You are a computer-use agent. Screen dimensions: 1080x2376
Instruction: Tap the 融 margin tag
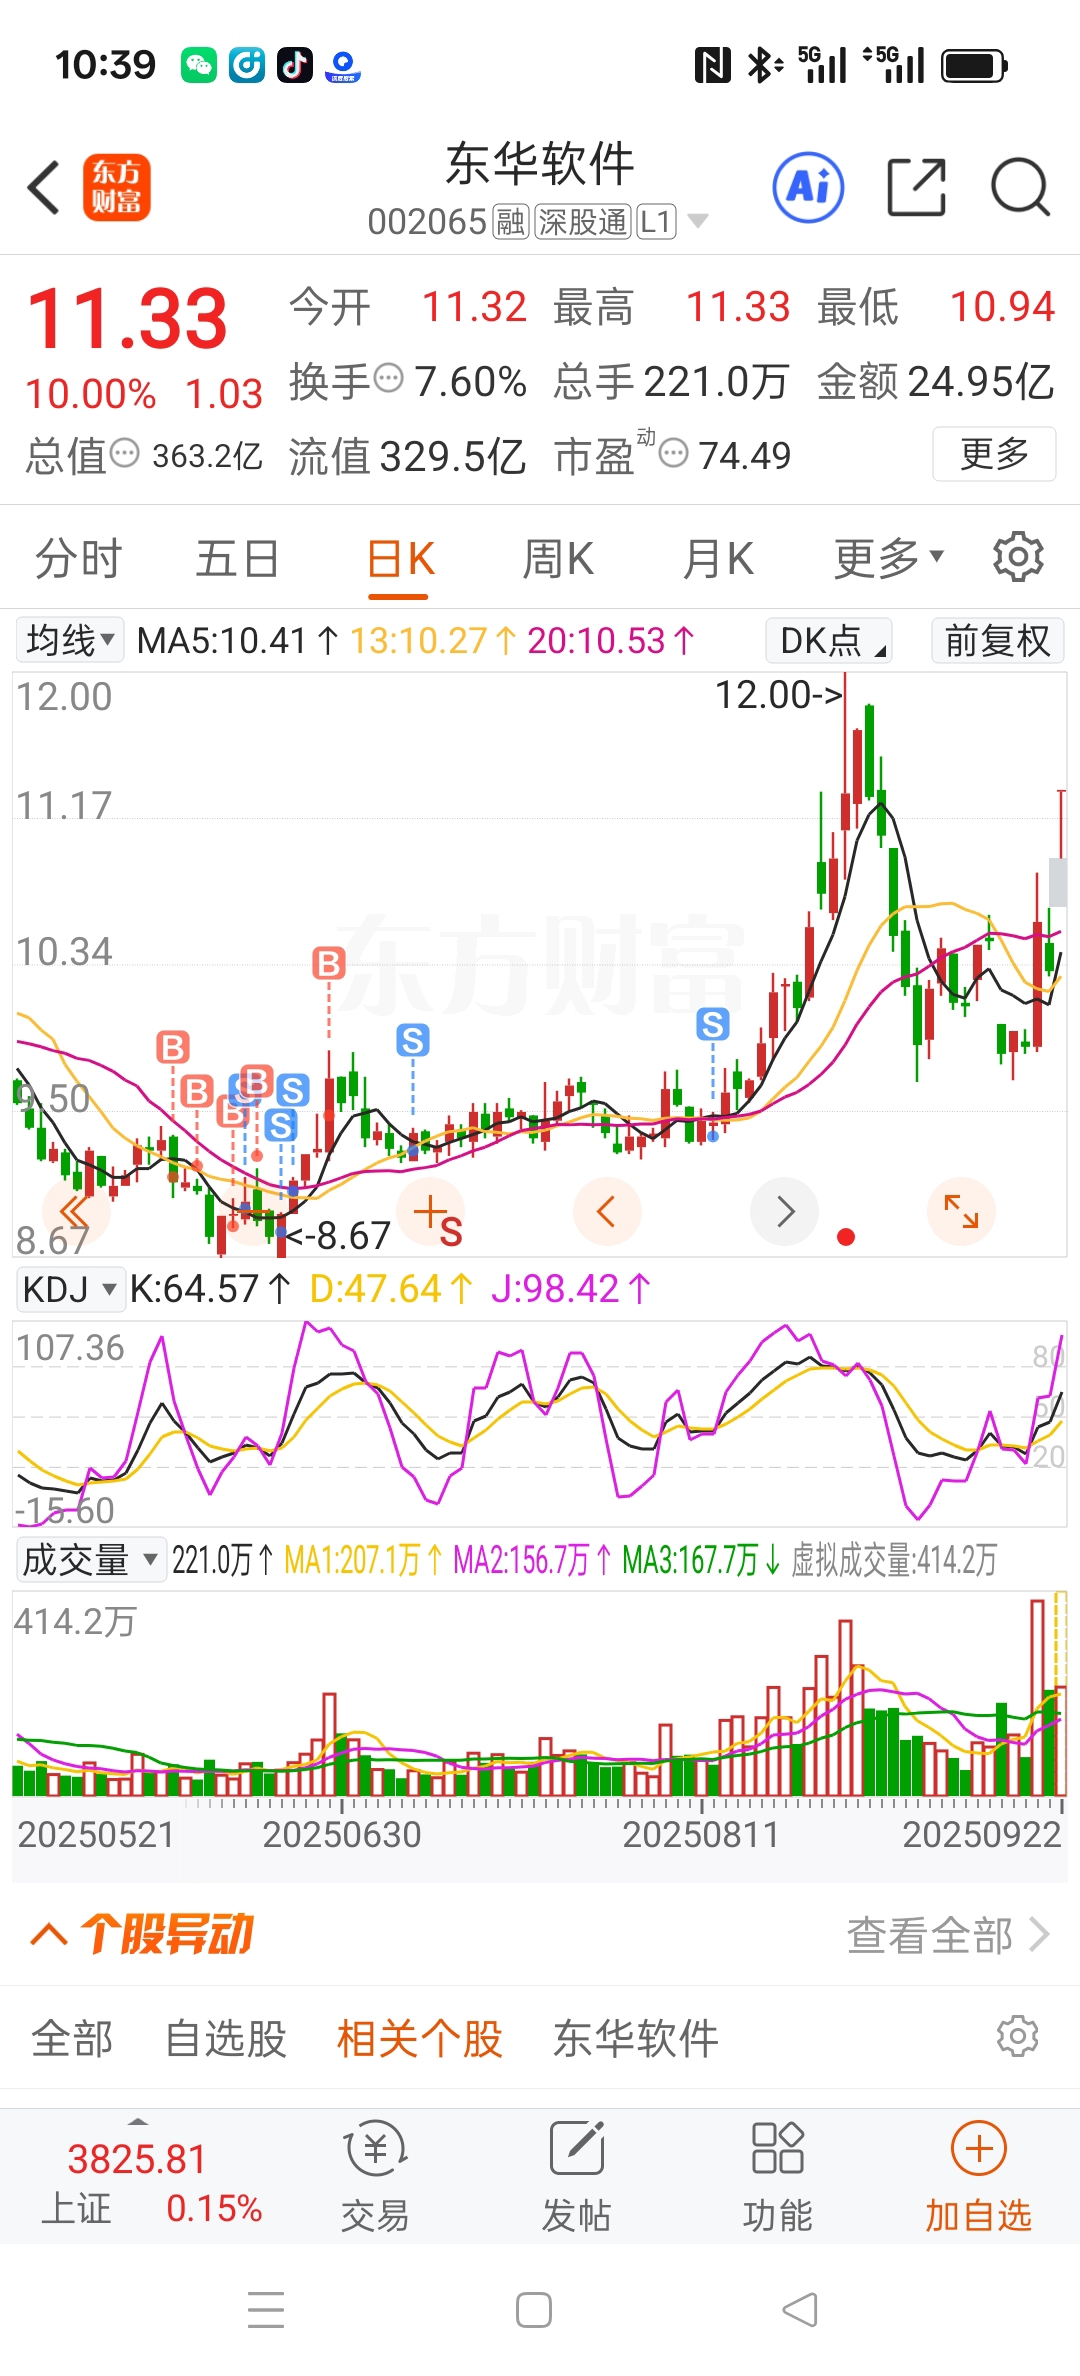click(x=510, y=221)
